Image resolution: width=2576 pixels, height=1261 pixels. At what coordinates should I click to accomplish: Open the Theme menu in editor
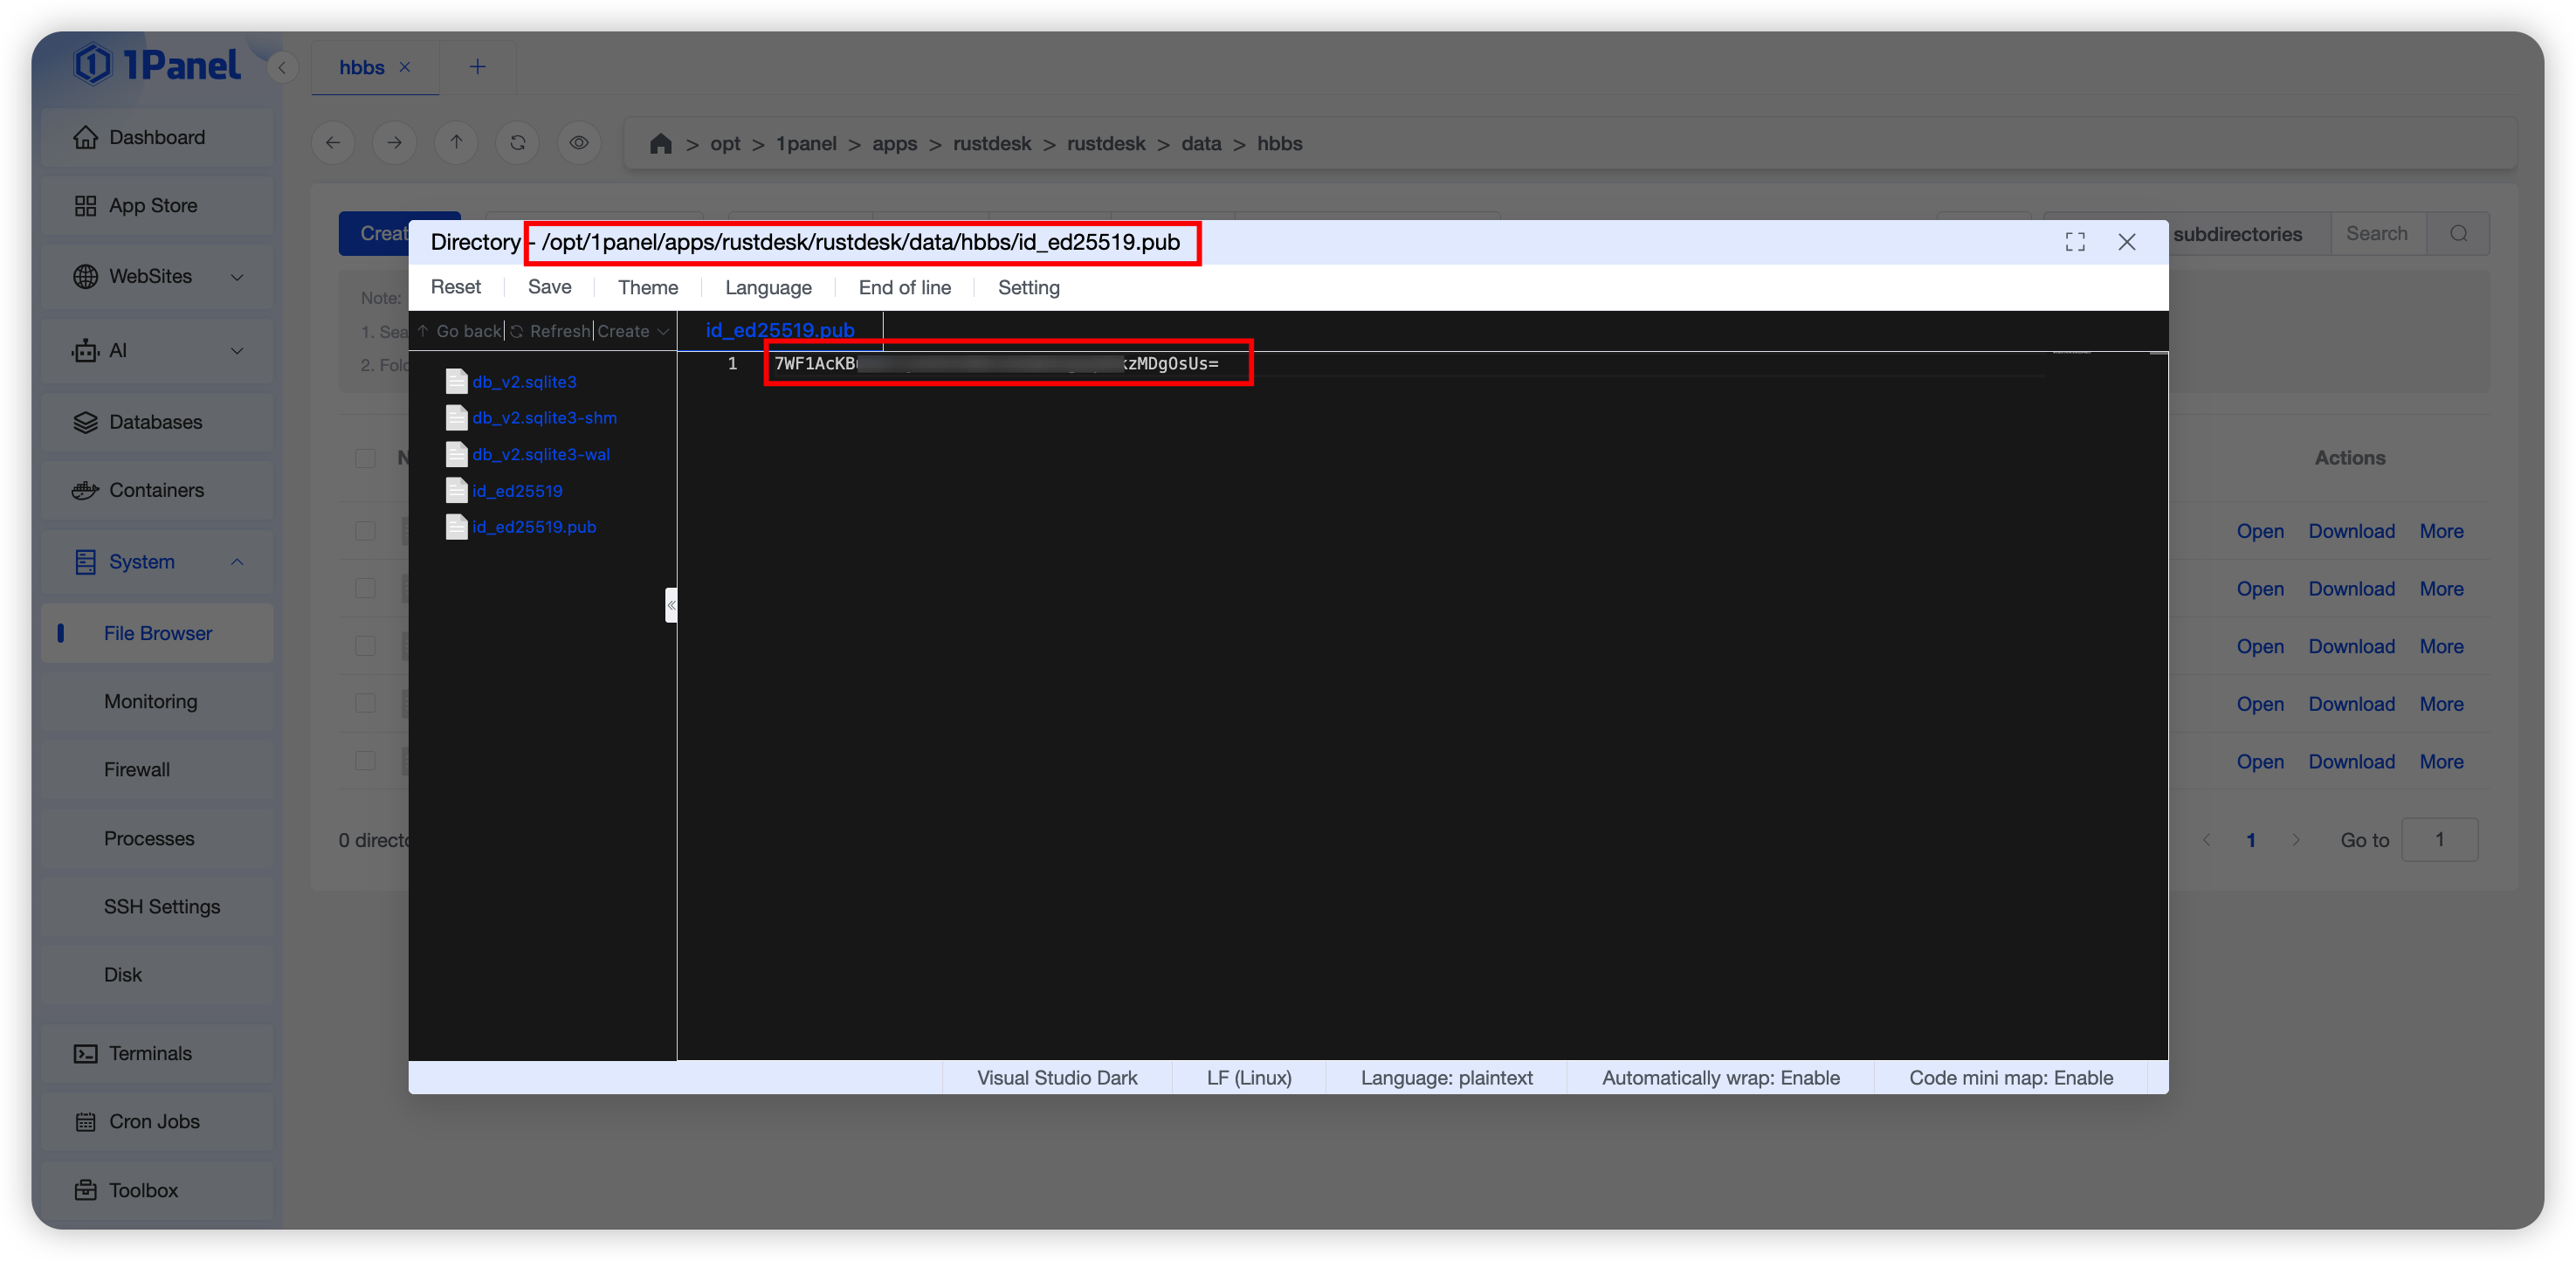[x=647, y=288]
